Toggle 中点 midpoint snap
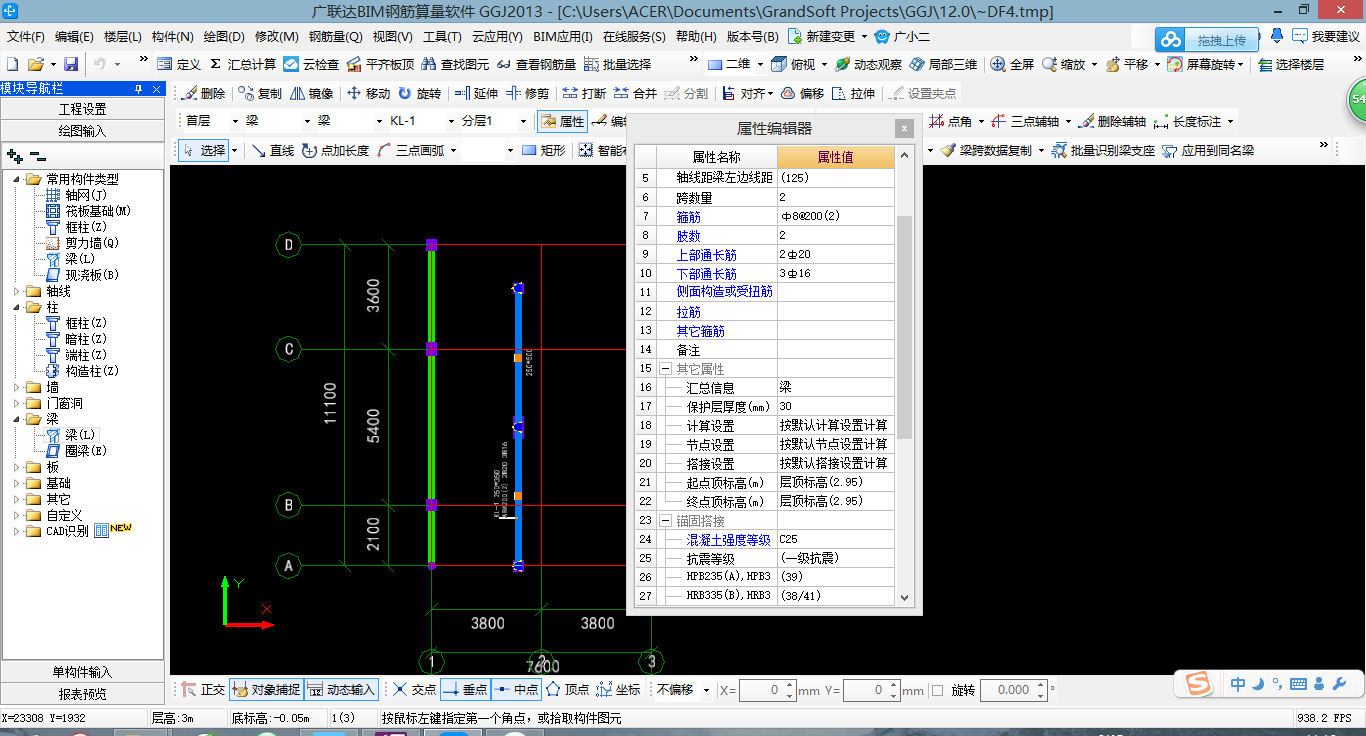The width and height of the screenshot is (1366, 736). pyautogui.click(x=516, y=689)
